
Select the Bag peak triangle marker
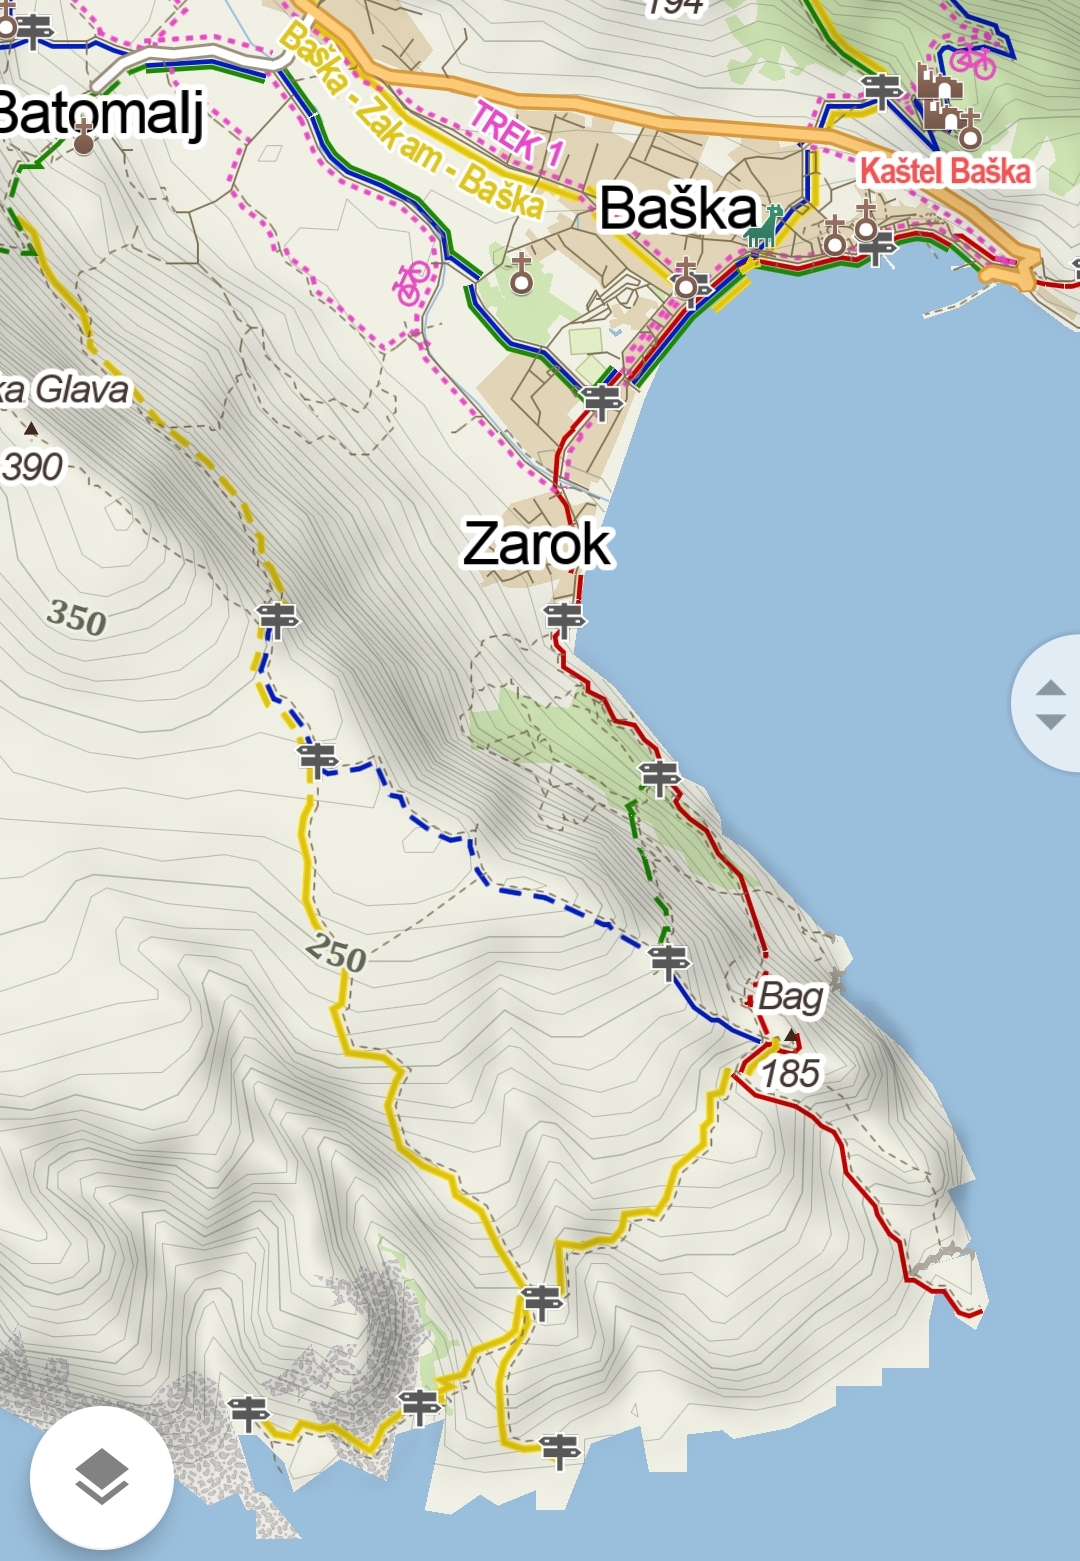pyautogui.click(x=792, y=1035)
